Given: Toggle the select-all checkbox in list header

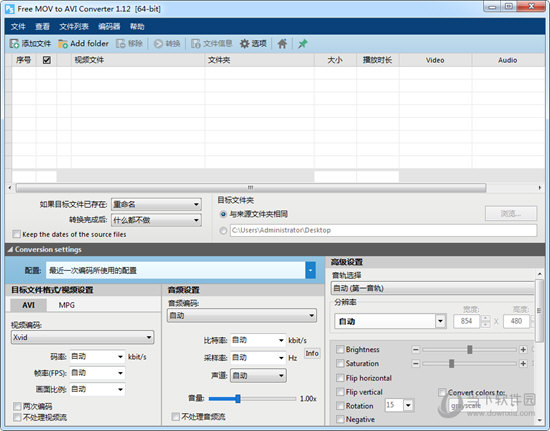Looking at the screenshot, I should point(47,60).
